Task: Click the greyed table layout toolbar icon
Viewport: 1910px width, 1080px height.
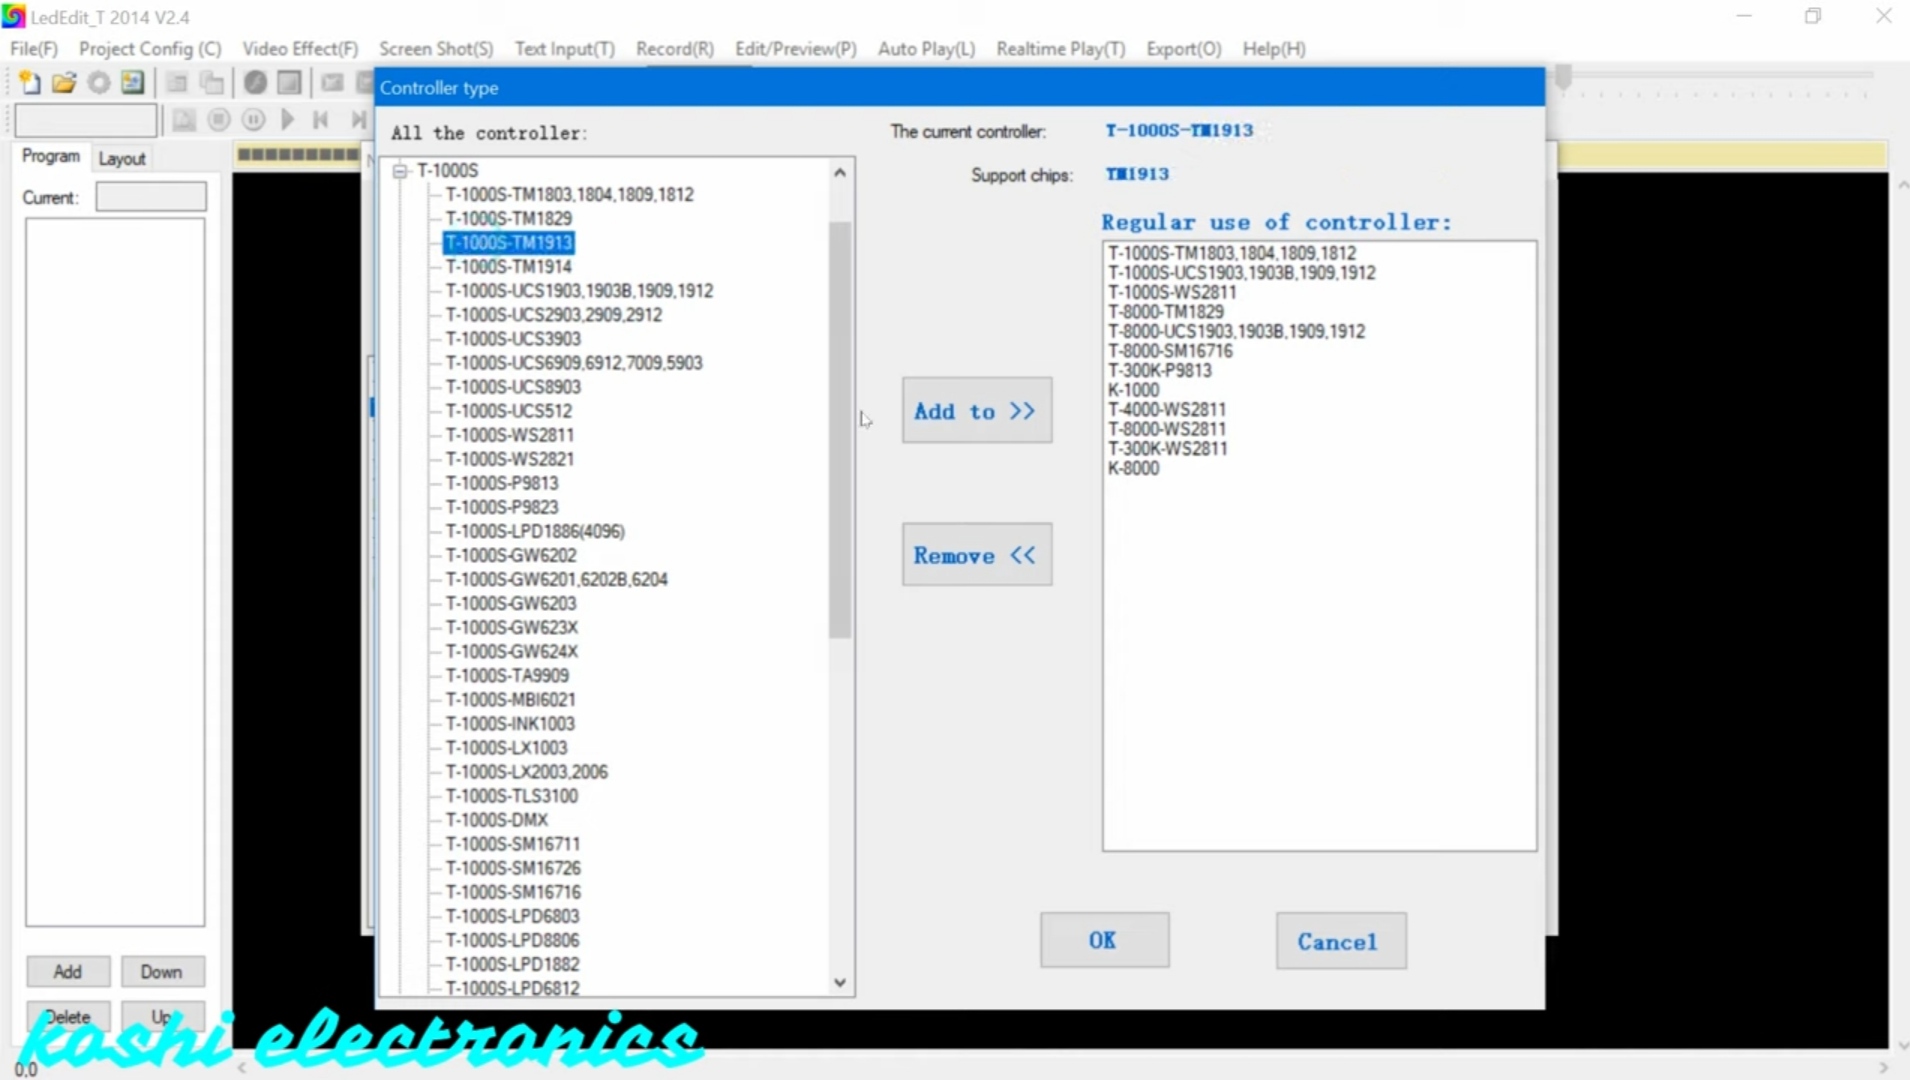Action: coord(177,83)
